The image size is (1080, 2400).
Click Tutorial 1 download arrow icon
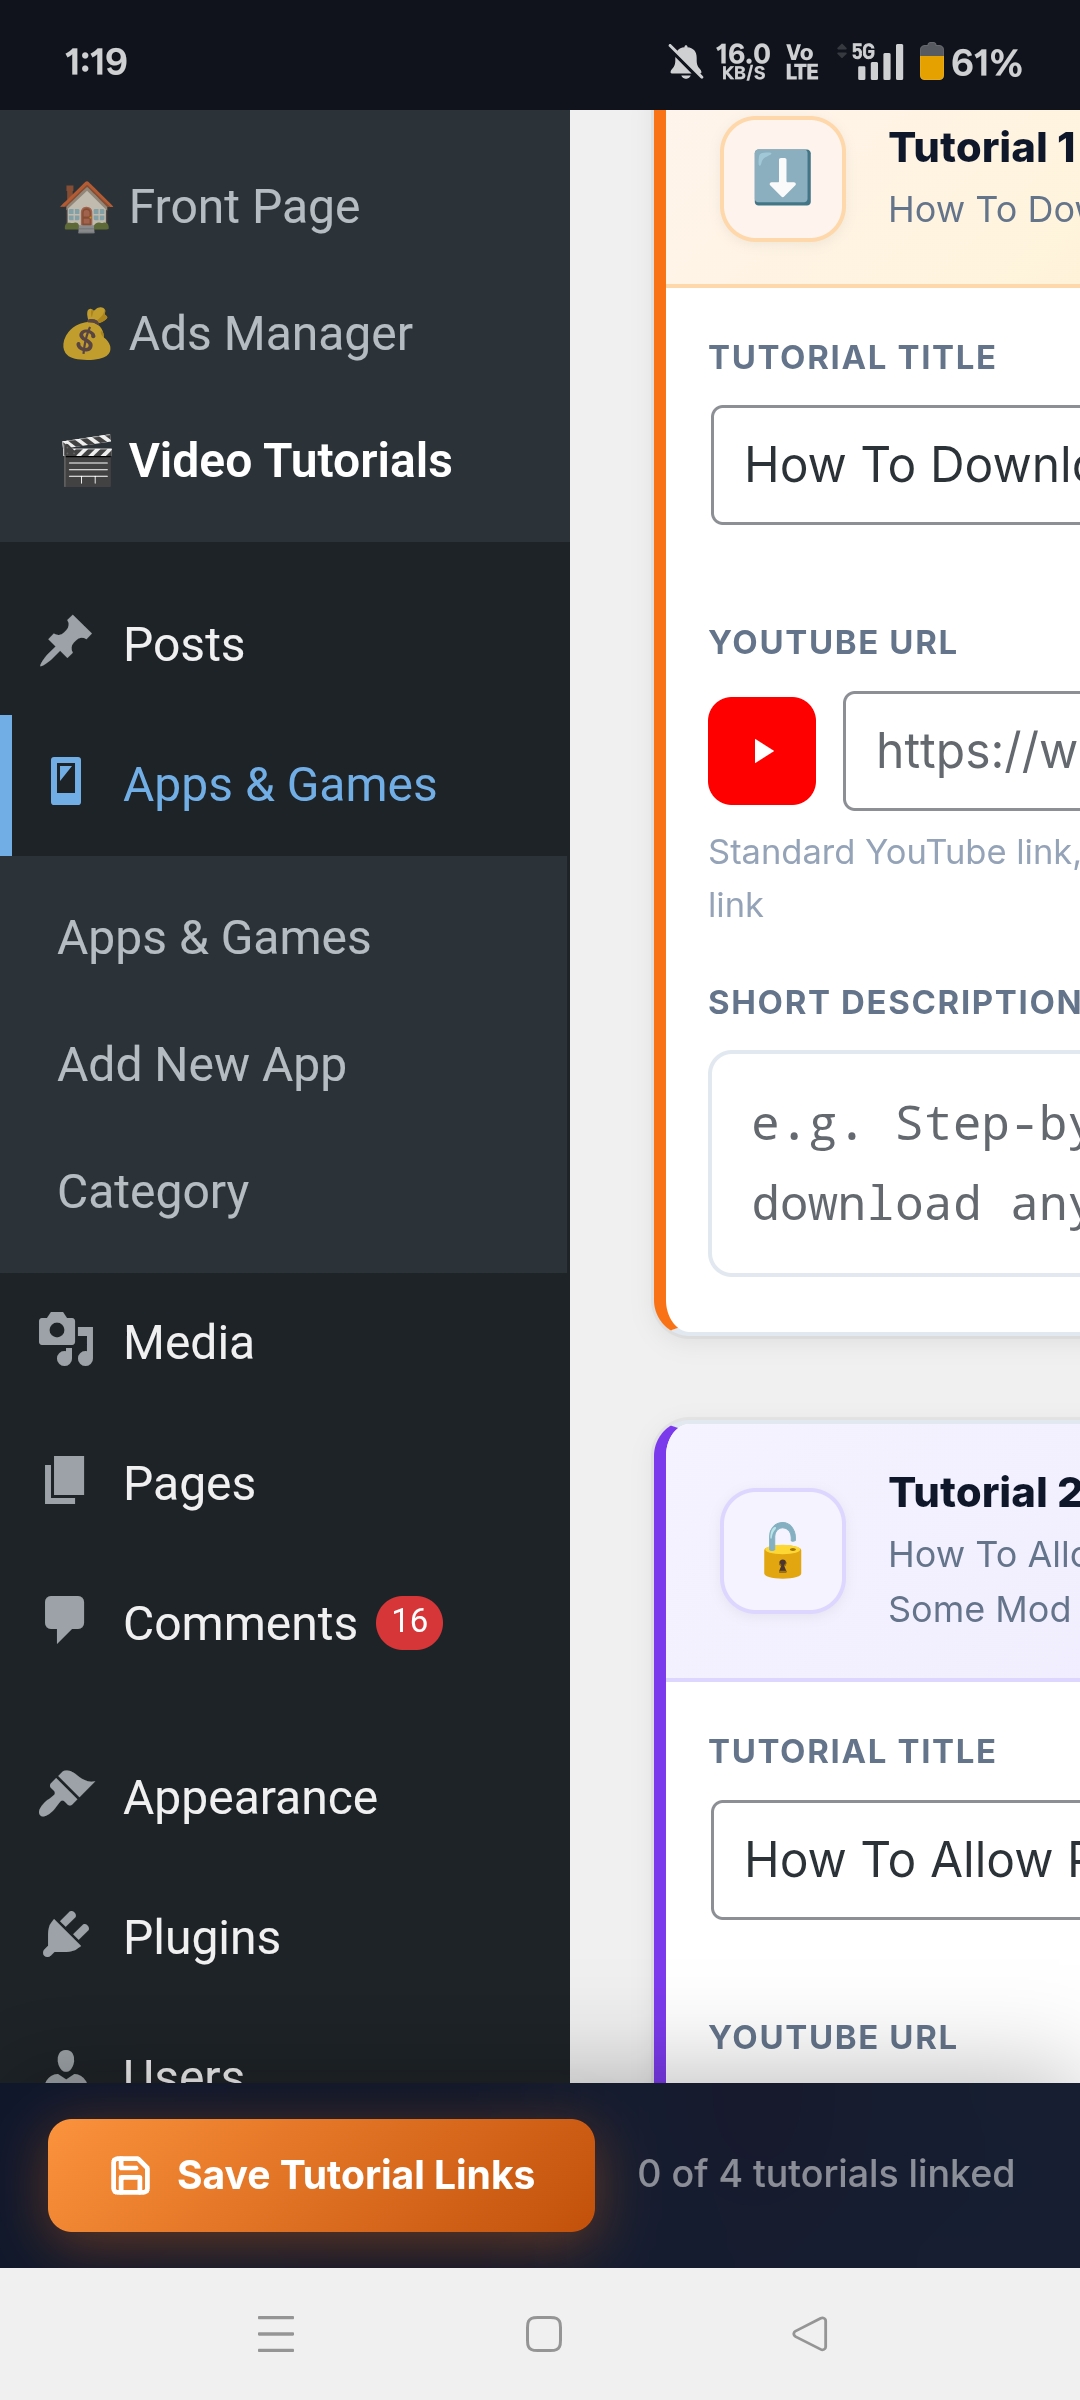pyautogui.click(x=783, y=179)
